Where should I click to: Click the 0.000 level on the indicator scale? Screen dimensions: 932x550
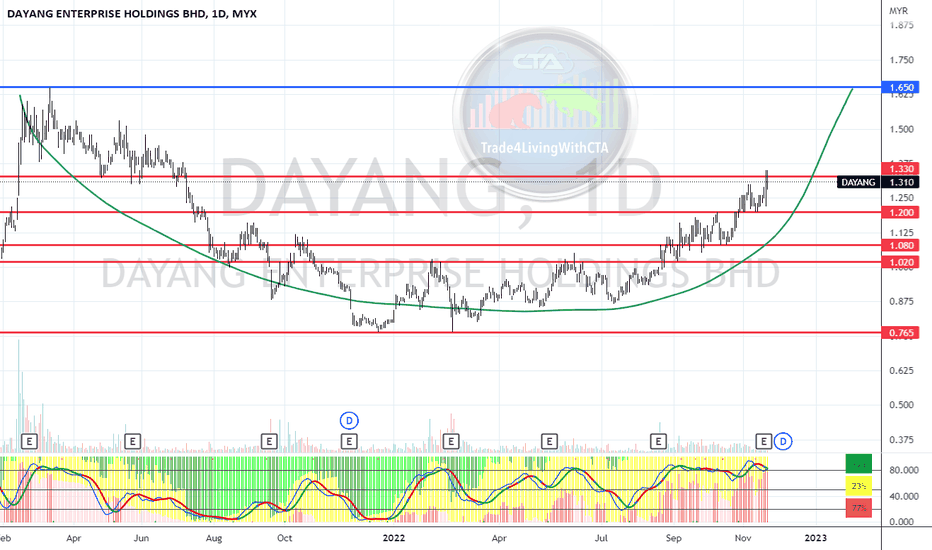(902, 521)
